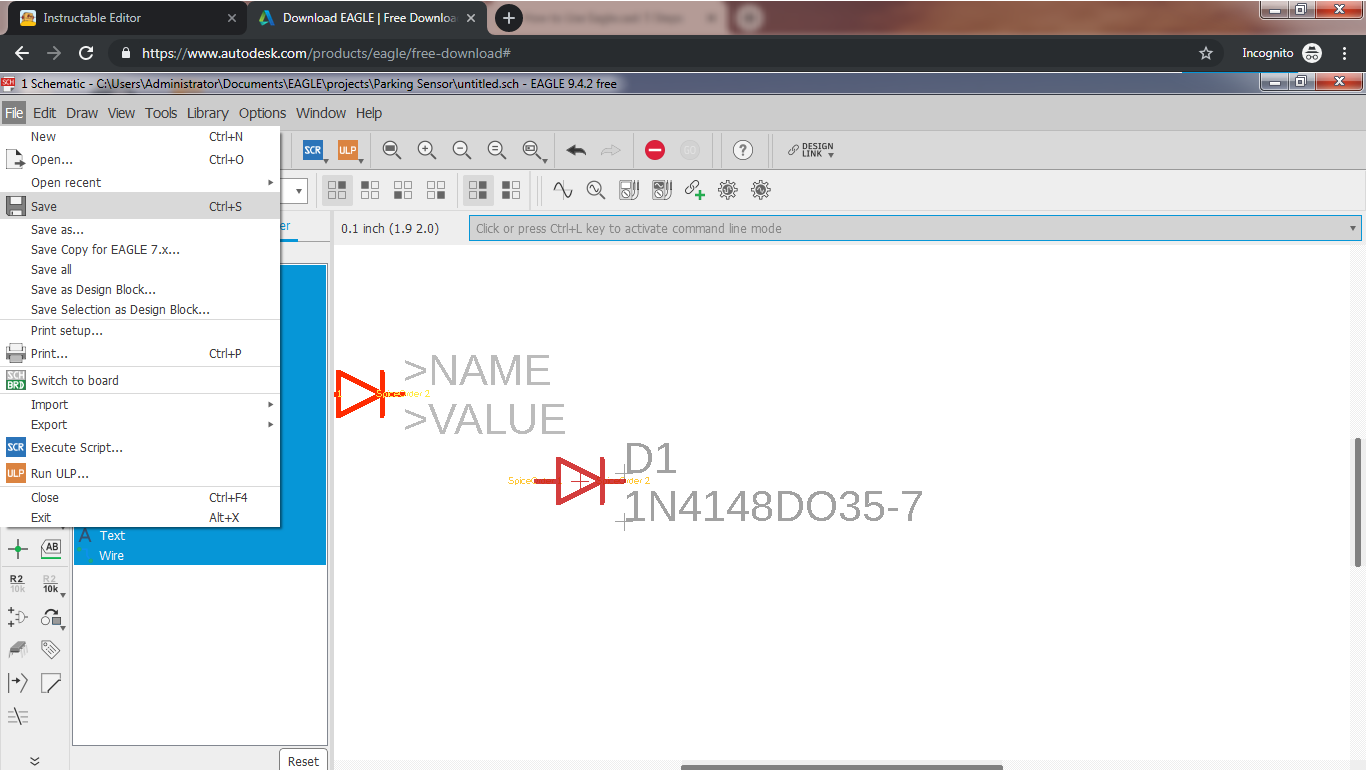Zoom in with the plus magnifier
The height and width of the screenshot is (770, 1368).
427,150
